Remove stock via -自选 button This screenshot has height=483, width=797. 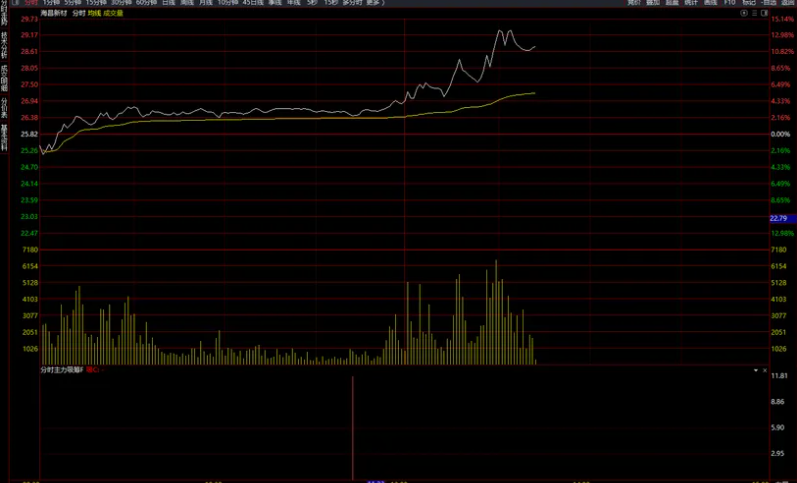pyautogui.click(x=768, y=3)
